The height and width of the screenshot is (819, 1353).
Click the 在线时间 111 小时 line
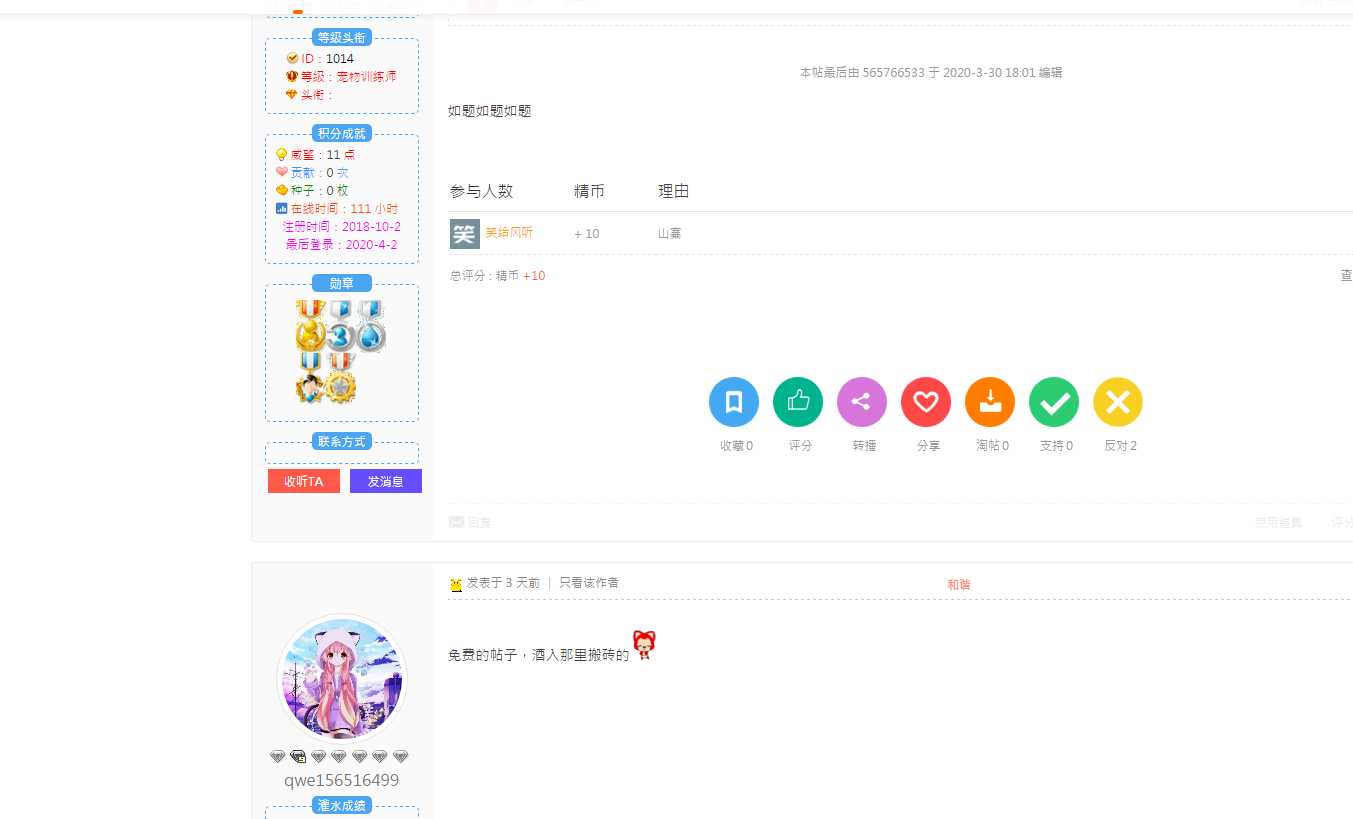[x=344, y=209]
